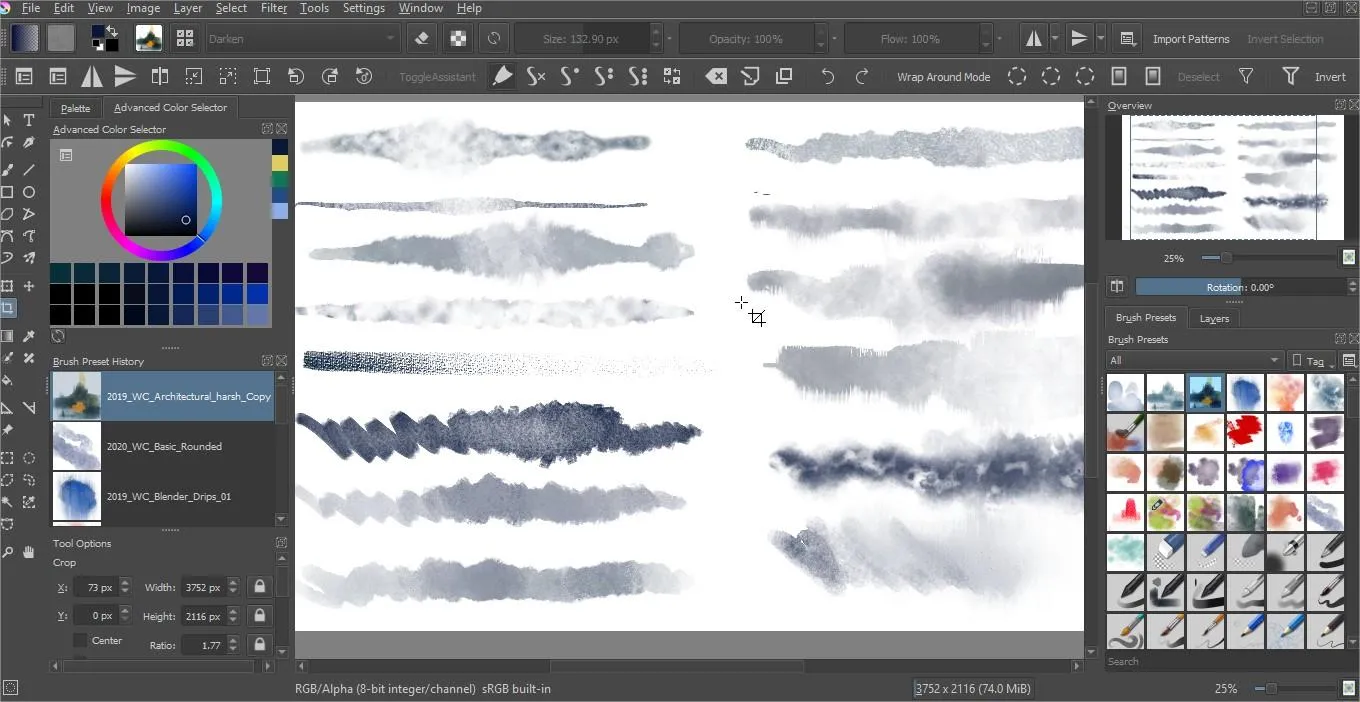Select the Zoom magnifier tool

tap(7, 551)
